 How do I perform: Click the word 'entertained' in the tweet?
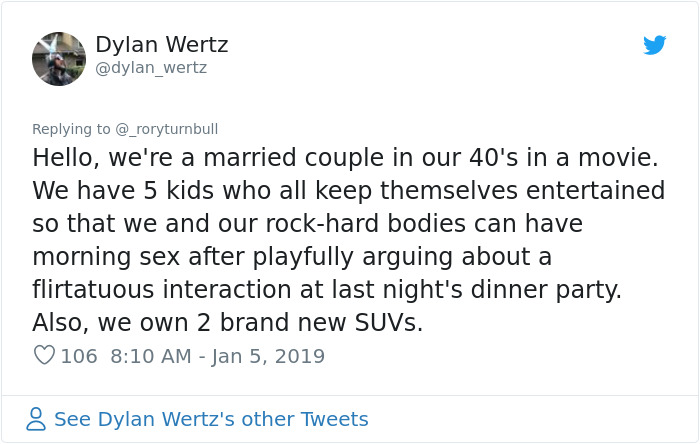pyautogui.click(x=596, y=191)
